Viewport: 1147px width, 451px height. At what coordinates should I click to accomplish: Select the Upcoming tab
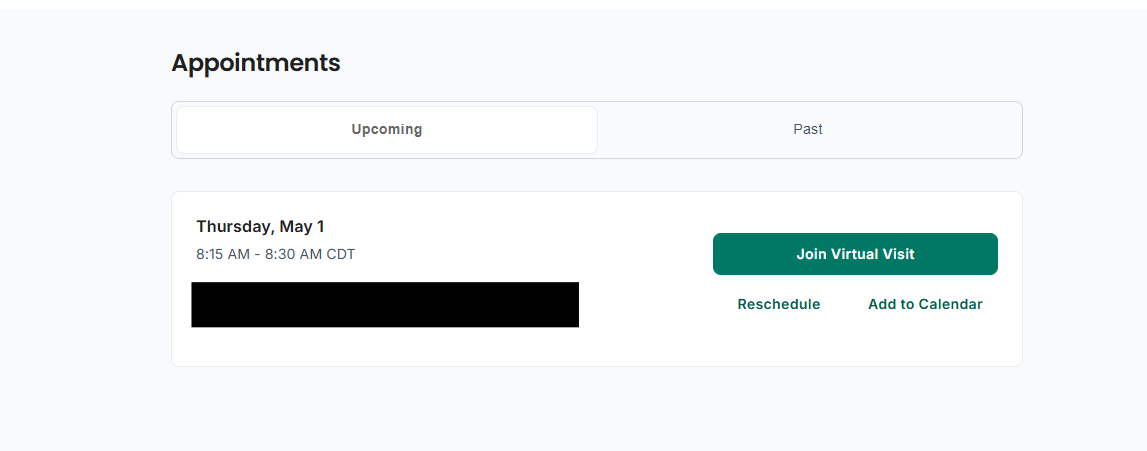tap(387, 130)
